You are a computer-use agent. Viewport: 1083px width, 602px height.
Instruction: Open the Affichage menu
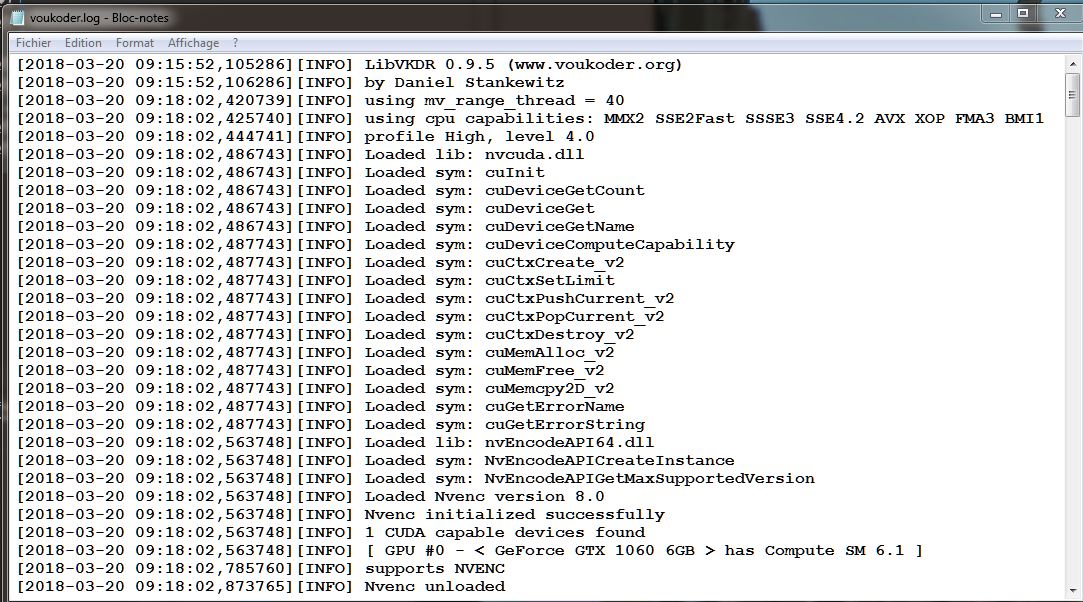(x=193, y=43)
